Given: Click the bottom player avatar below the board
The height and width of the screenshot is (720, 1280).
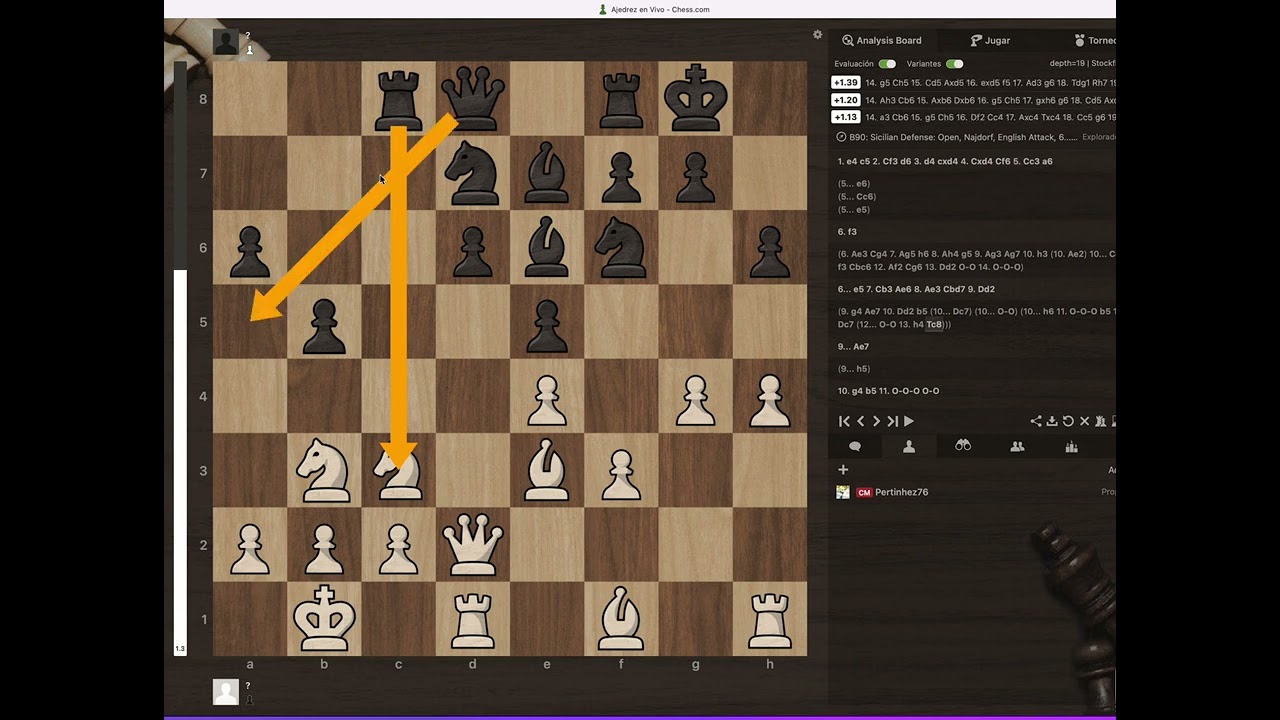Looking at the screenshot, I should tap(226, 692).
